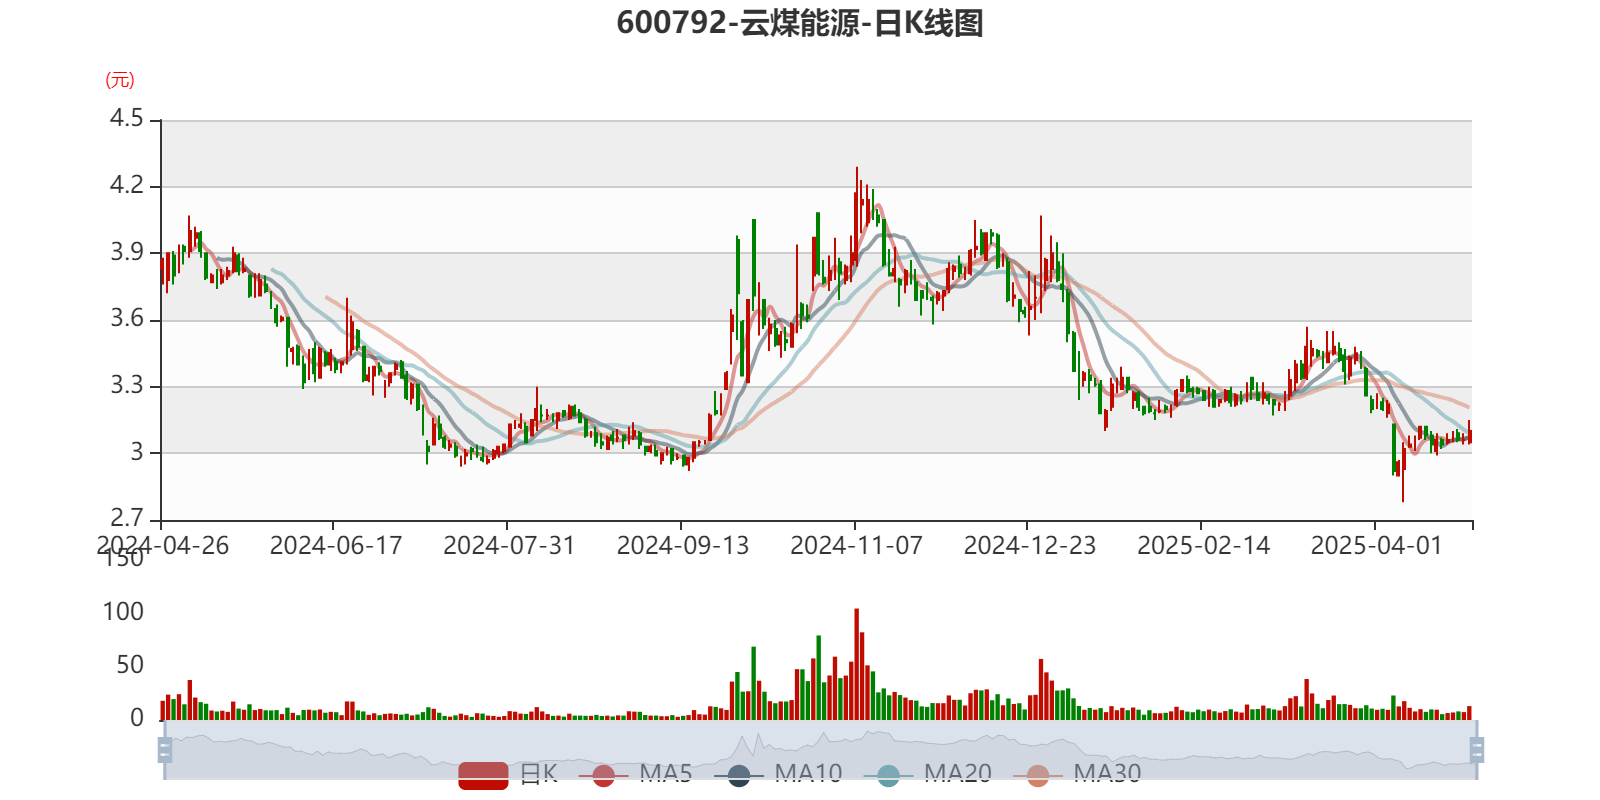Image resolution: width=1600 pixels, height=800 pixels.
Task: Pick the 2024-12-23 date axis label
Action: pyautogui.click(x=1029, y=545)
